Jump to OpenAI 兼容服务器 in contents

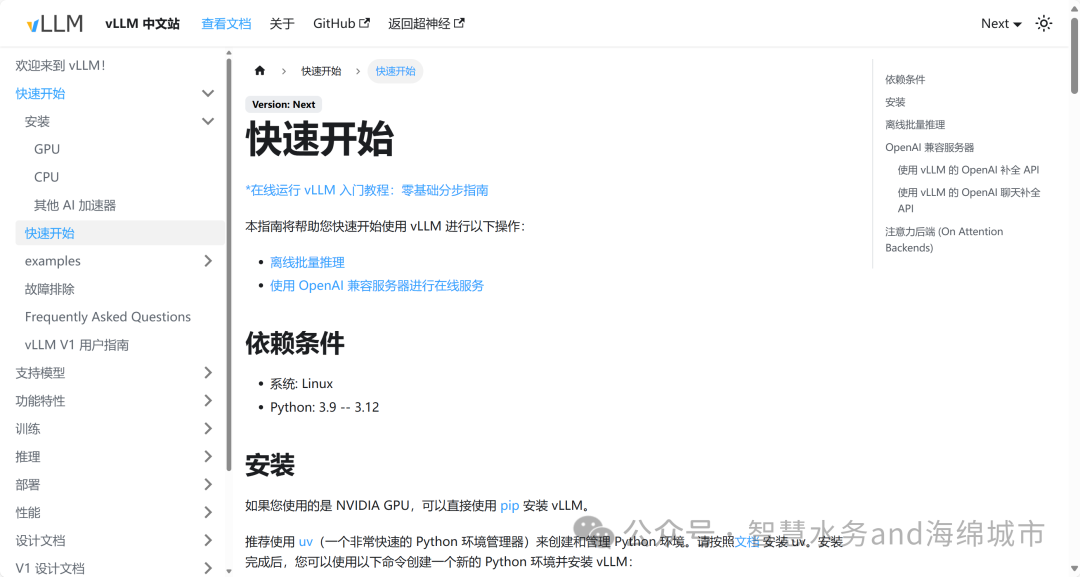[930, 147]
